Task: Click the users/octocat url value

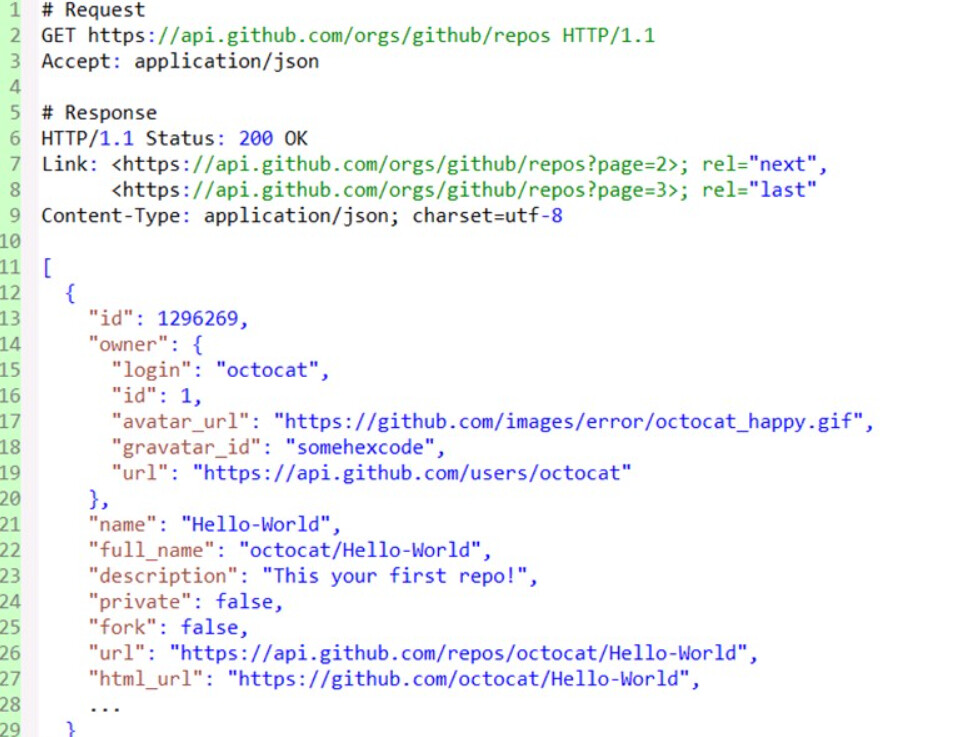Action: pos(412,473)
